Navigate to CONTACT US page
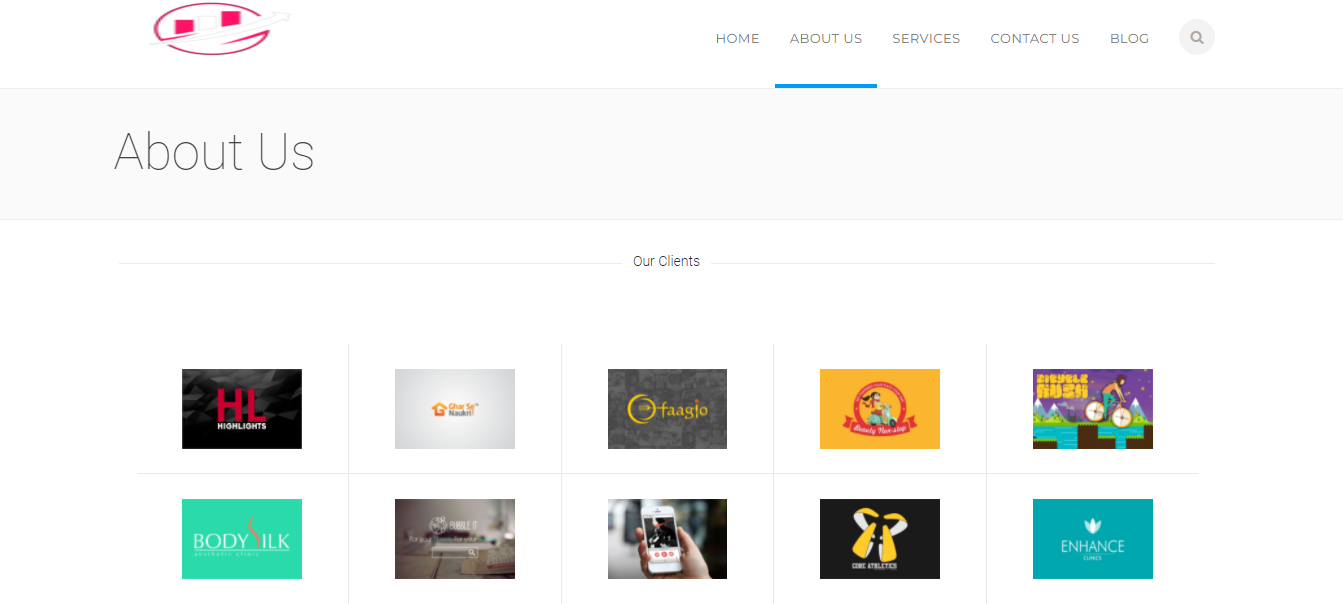The width and height of the screenshot is (1343, 604). pyautogui.click(x=1035, y=39)
